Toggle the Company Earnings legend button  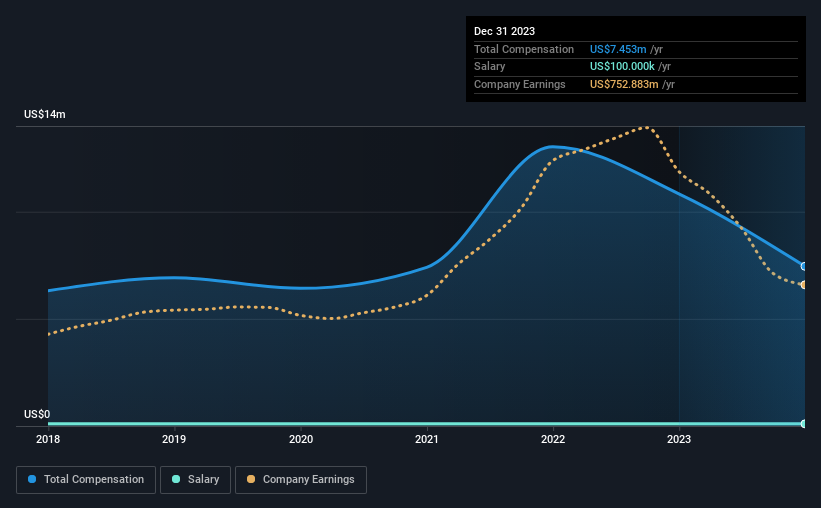click(x=301, y=480)
